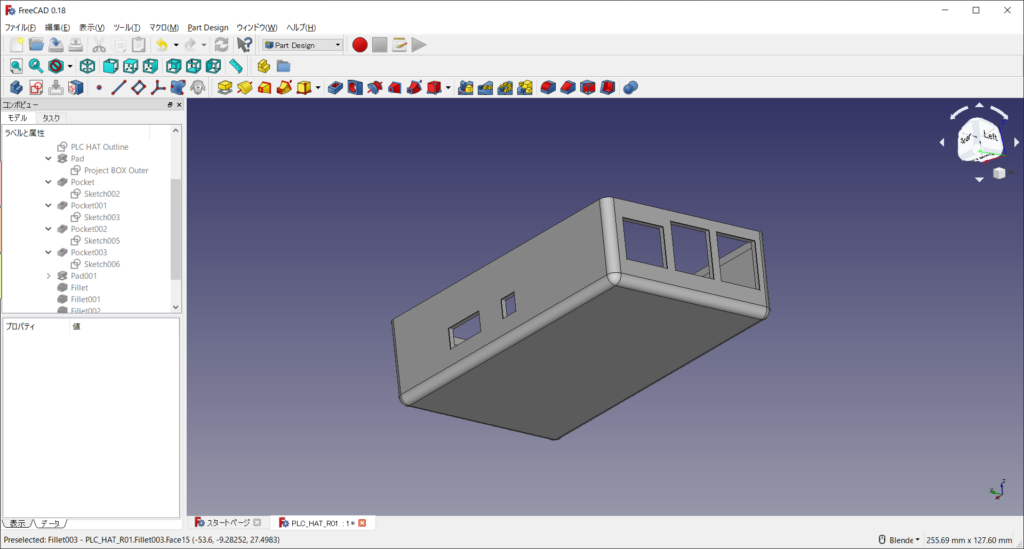The width and height of the screenshot is (1024, 549).
Task: Click the Measure Distance ruler icon
Action: point(236,66)
